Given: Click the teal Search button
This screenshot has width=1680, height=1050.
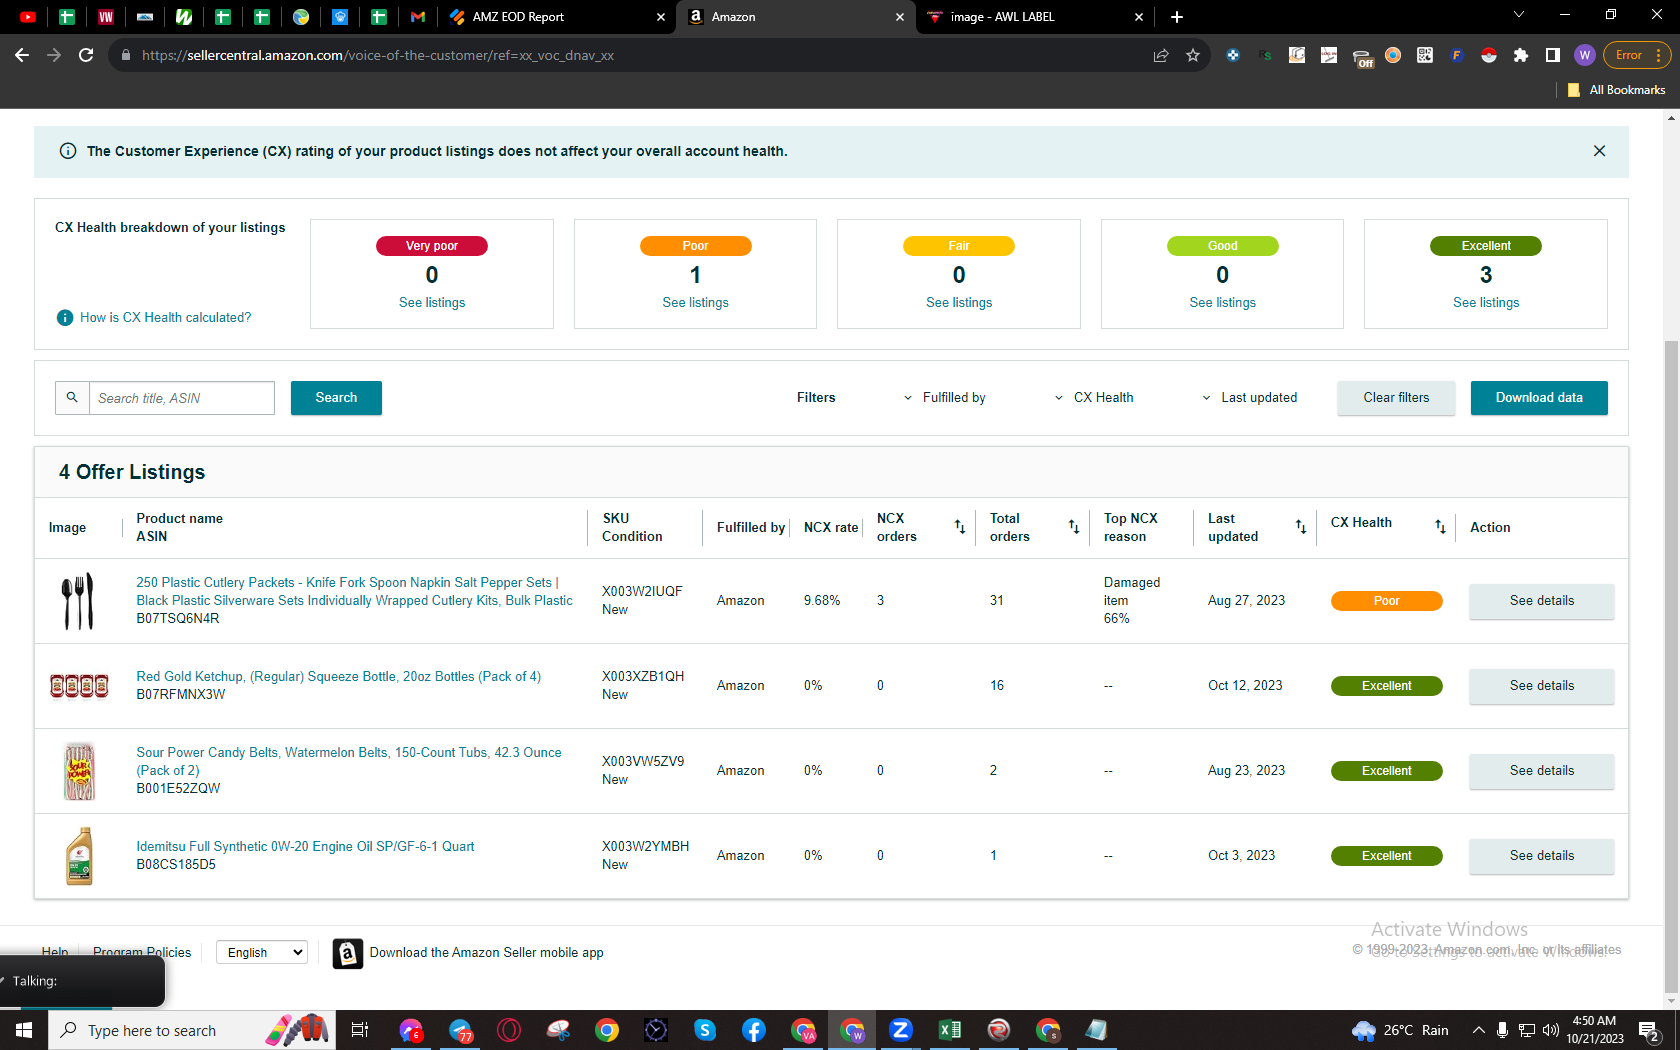Looking at the screenshot, I should 336,398.
